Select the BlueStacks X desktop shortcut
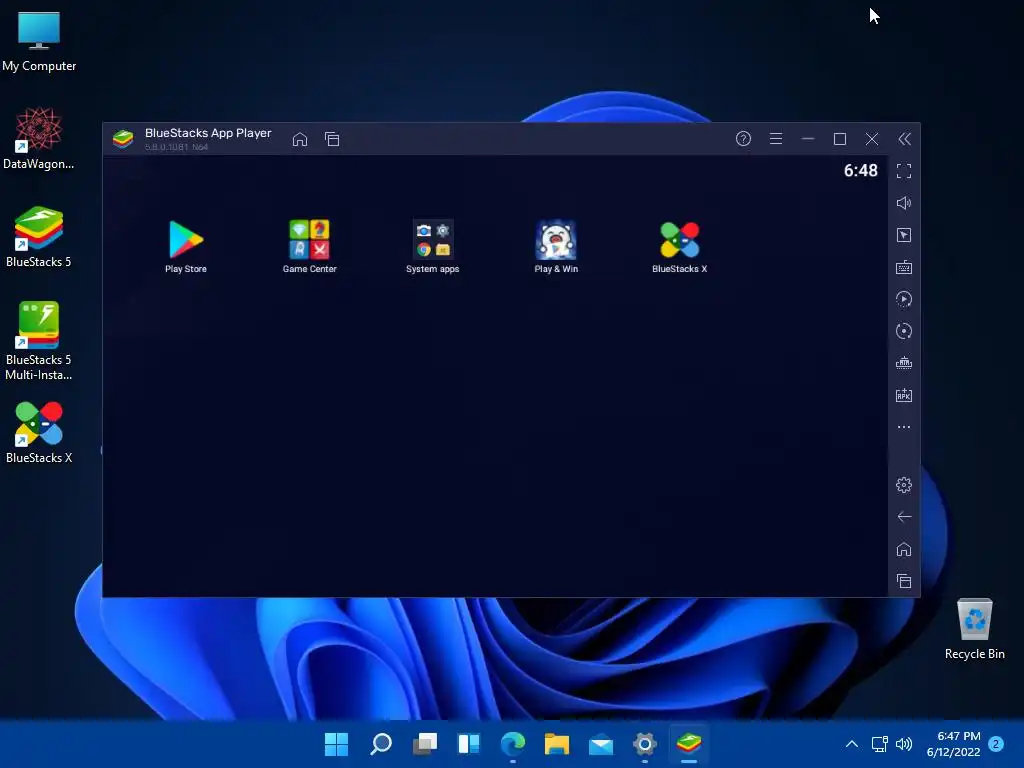 (x=39, y=433)
